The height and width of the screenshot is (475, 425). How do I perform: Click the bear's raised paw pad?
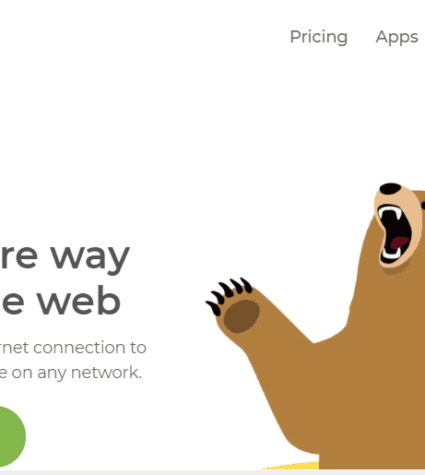pyautogui.click(x=241, y=316)
